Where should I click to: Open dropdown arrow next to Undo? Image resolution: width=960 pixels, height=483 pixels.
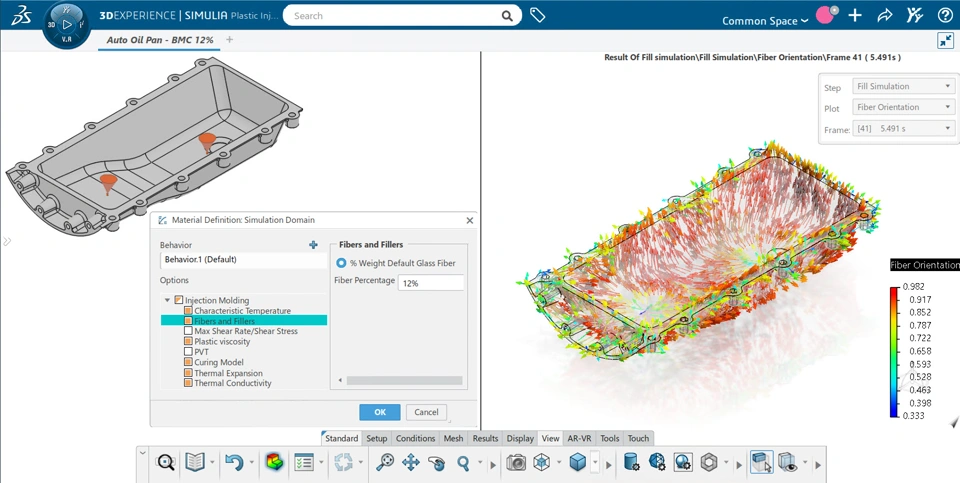click(x=251, y=463)
